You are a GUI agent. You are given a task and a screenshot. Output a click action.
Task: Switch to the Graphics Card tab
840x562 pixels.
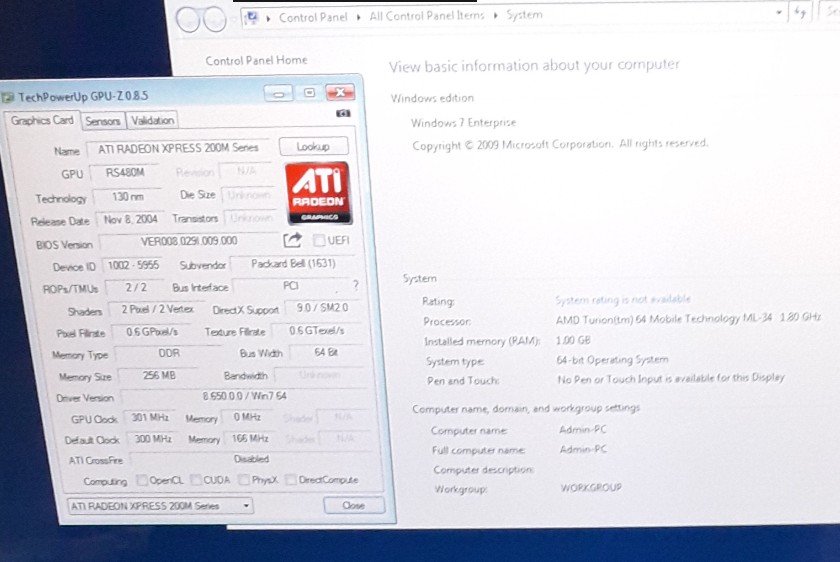42,121
